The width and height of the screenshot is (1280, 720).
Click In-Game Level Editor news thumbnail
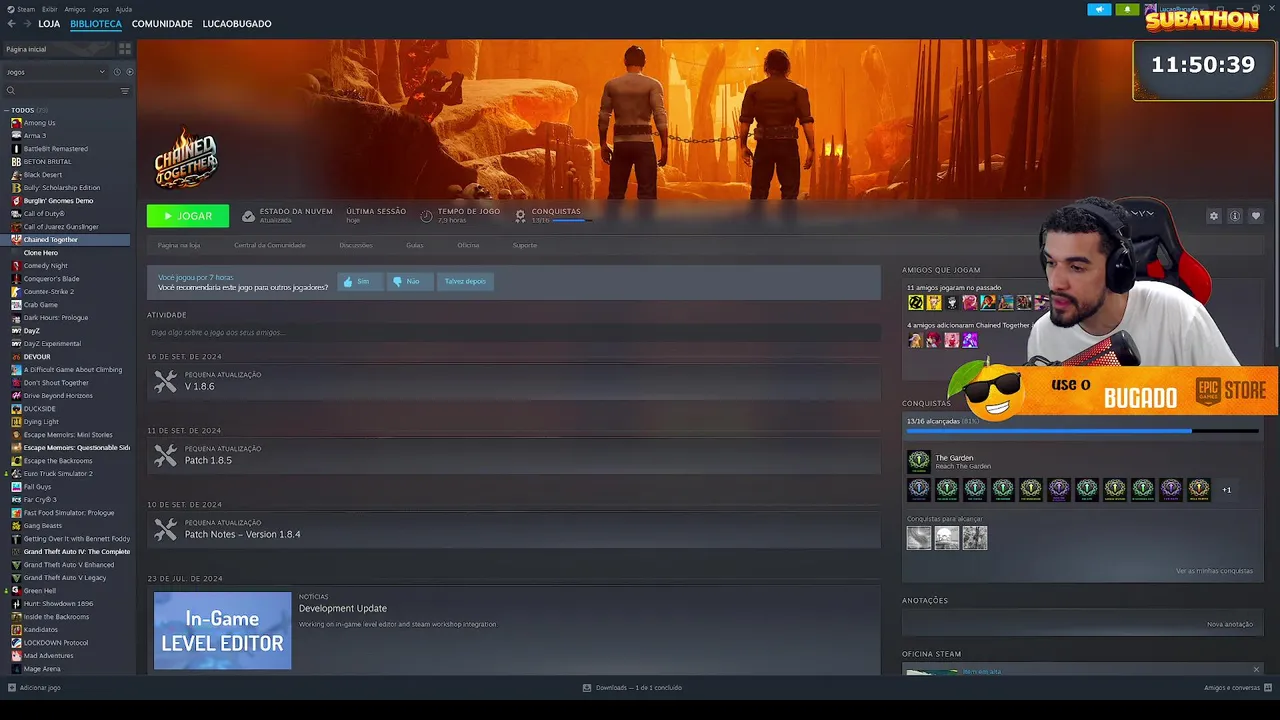tap(222, 630)
